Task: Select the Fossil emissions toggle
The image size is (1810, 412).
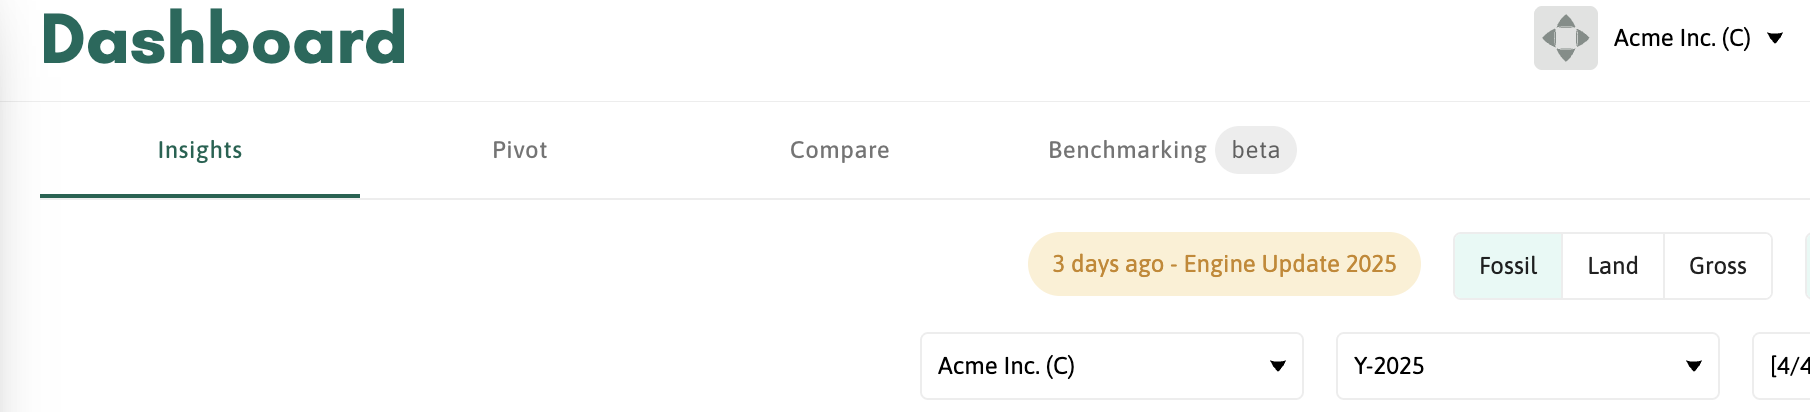Action: tap(1507, 266)
